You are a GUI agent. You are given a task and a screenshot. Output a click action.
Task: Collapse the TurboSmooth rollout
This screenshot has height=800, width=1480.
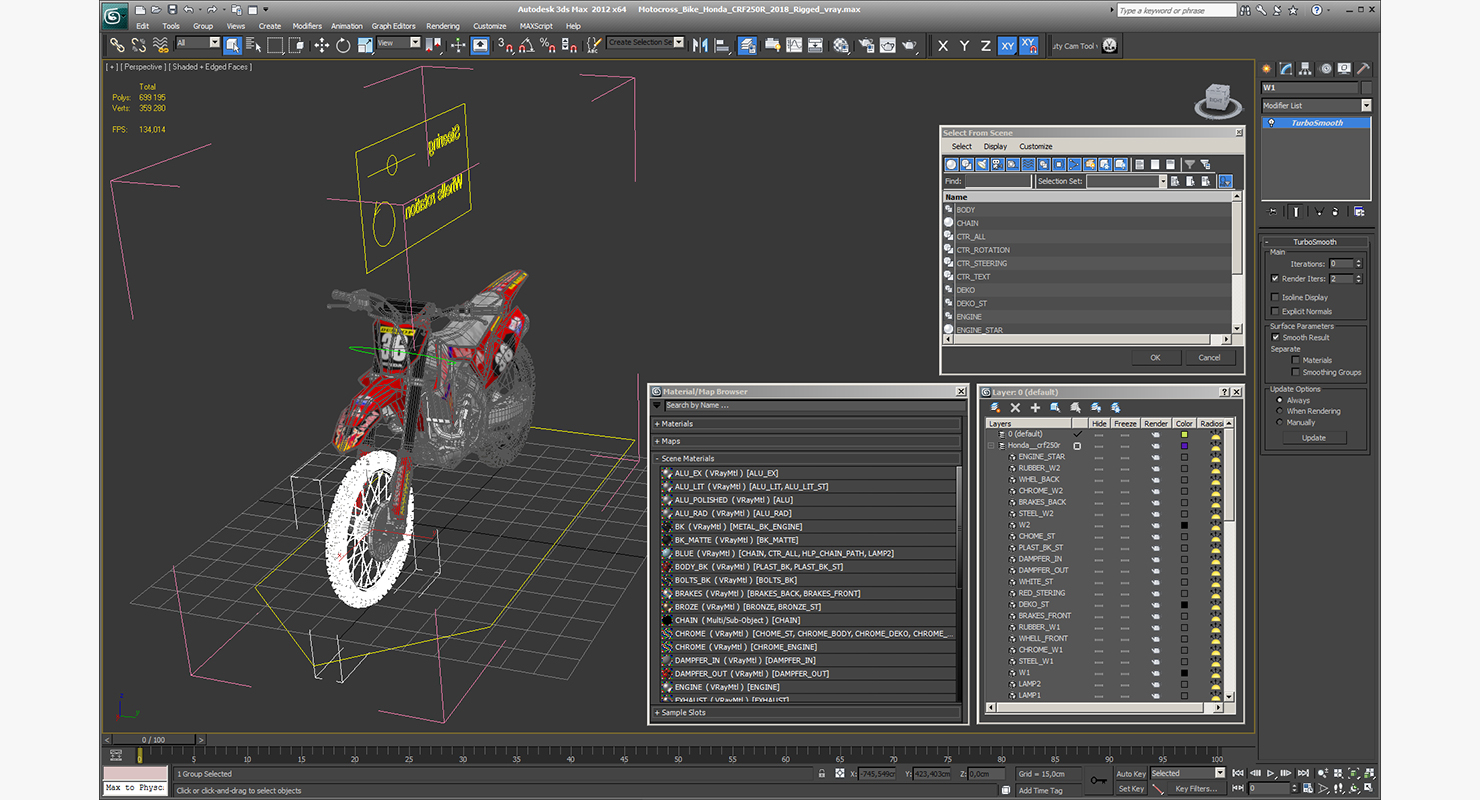(1315, 242)
